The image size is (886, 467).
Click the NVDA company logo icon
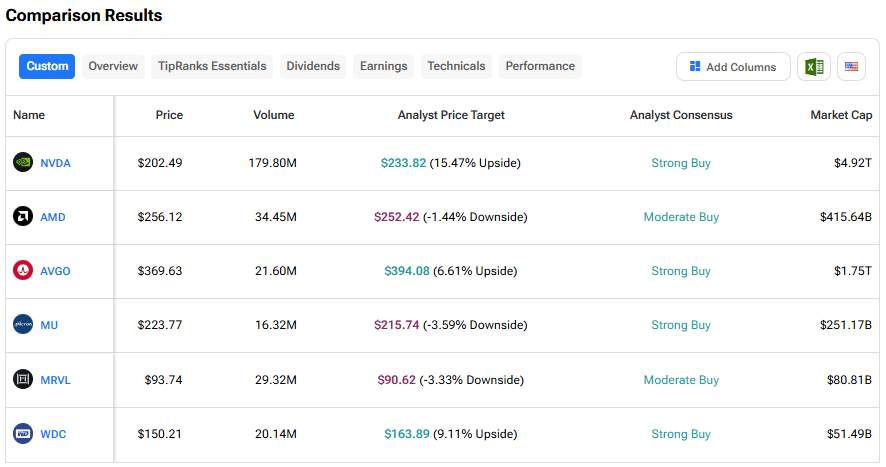(x=23, y=163)
